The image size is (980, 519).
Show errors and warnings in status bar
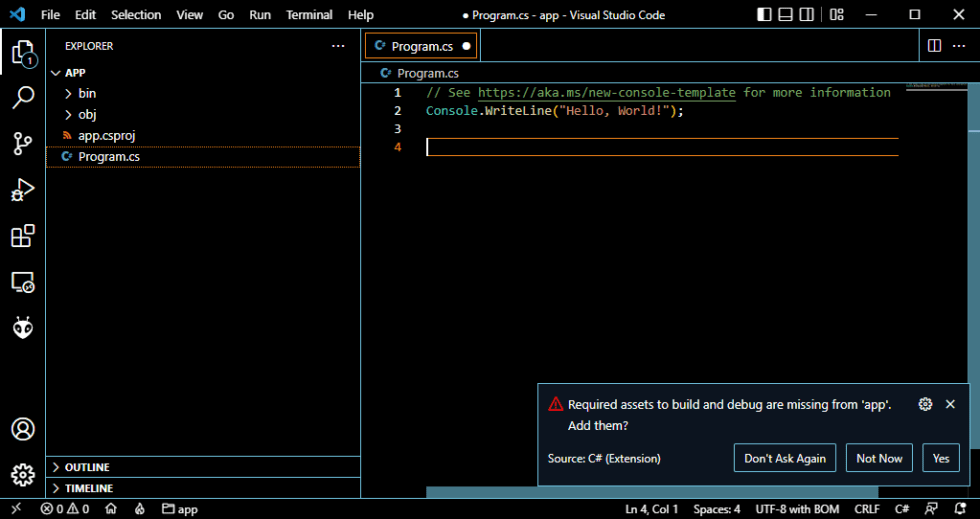pyautogui.click(x=65, y=509)
